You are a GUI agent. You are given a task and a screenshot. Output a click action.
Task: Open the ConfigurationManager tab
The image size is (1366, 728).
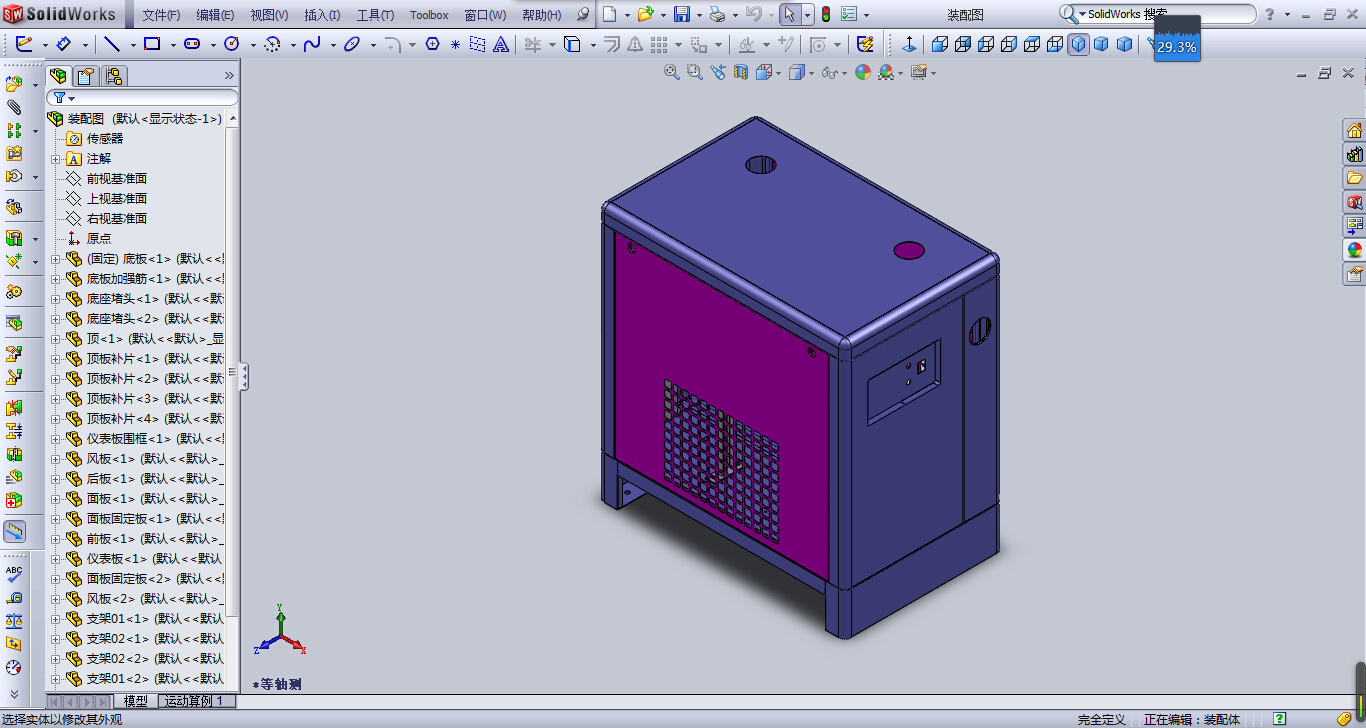click(114, 75)
